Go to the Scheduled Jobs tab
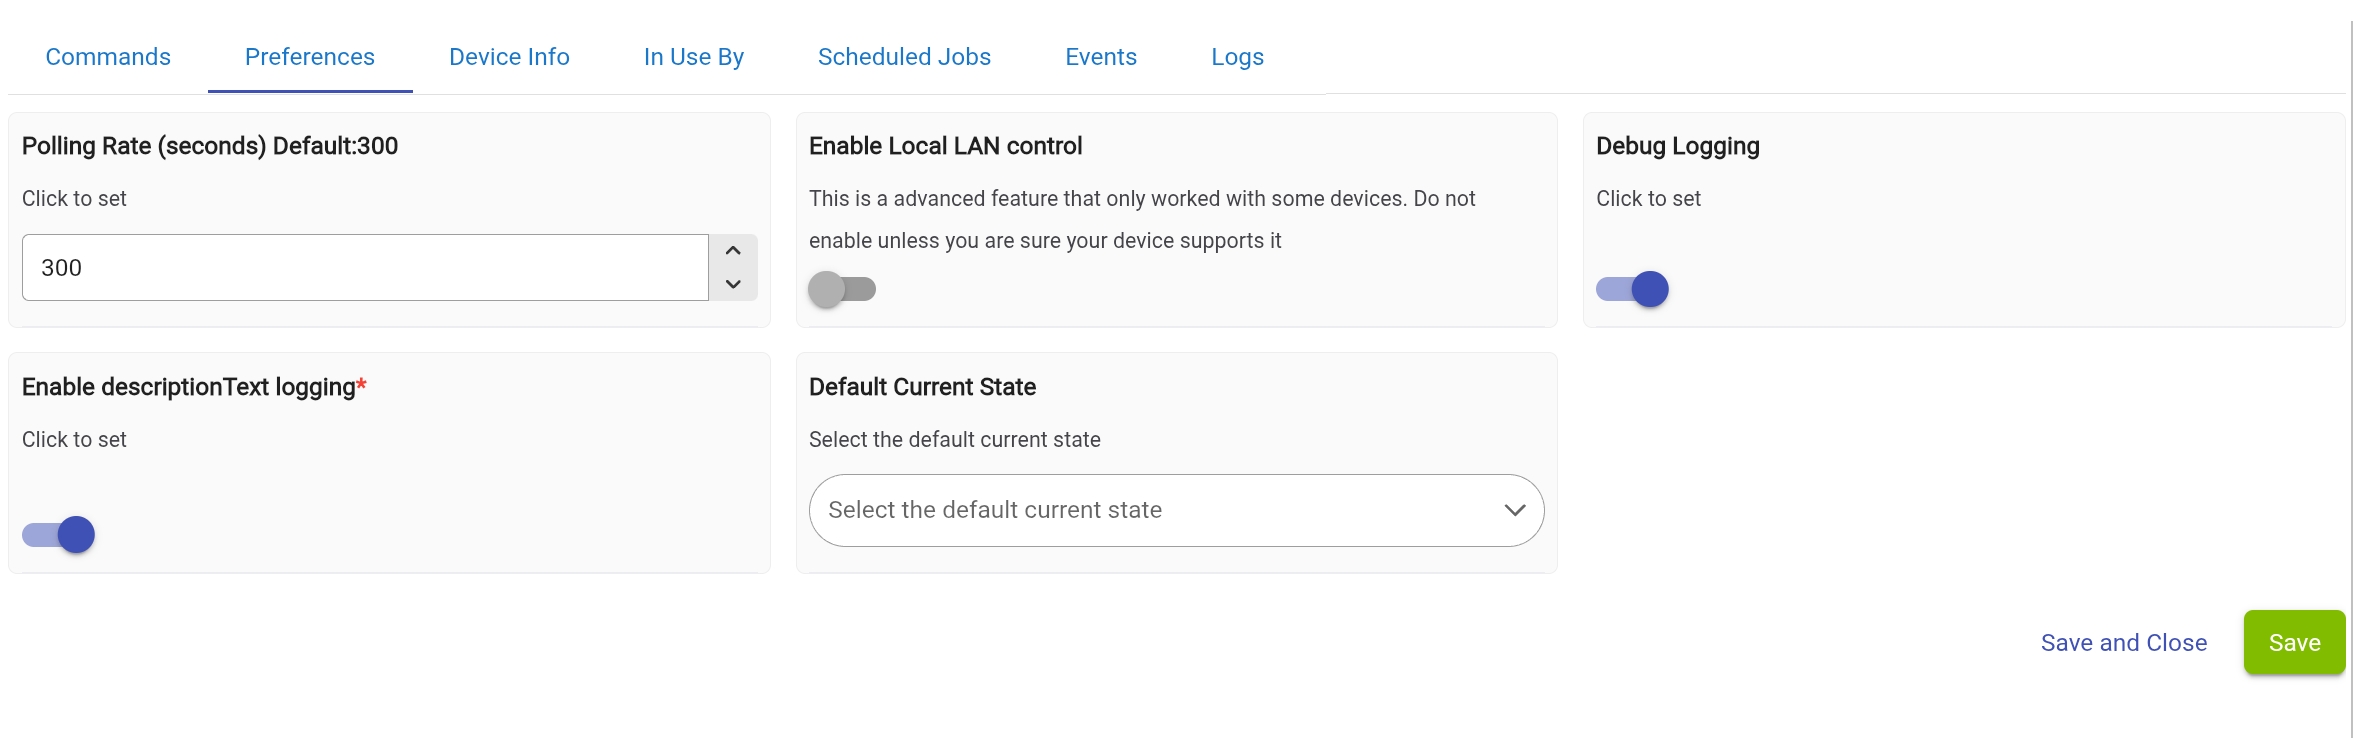 [904, 57]
